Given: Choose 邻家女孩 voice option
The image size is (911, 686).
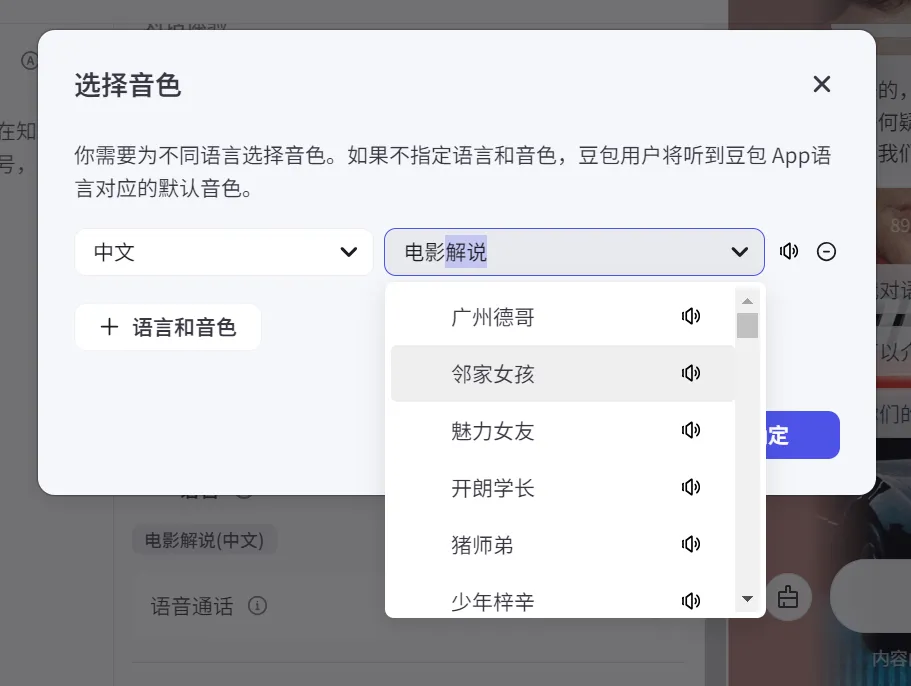Looking at the screenshot, I should pyautogui.click(x=493, y=374).
